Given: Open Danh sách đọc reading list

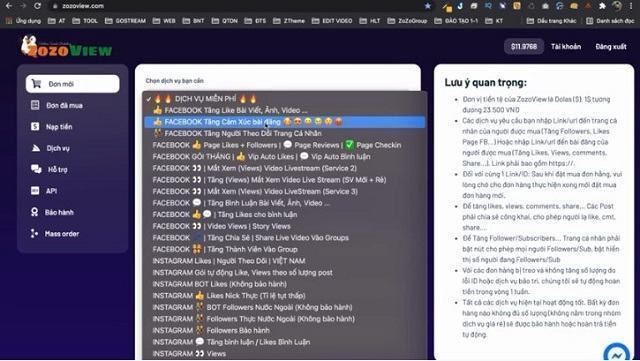Looking at the screenshot, I should point(610,21).
